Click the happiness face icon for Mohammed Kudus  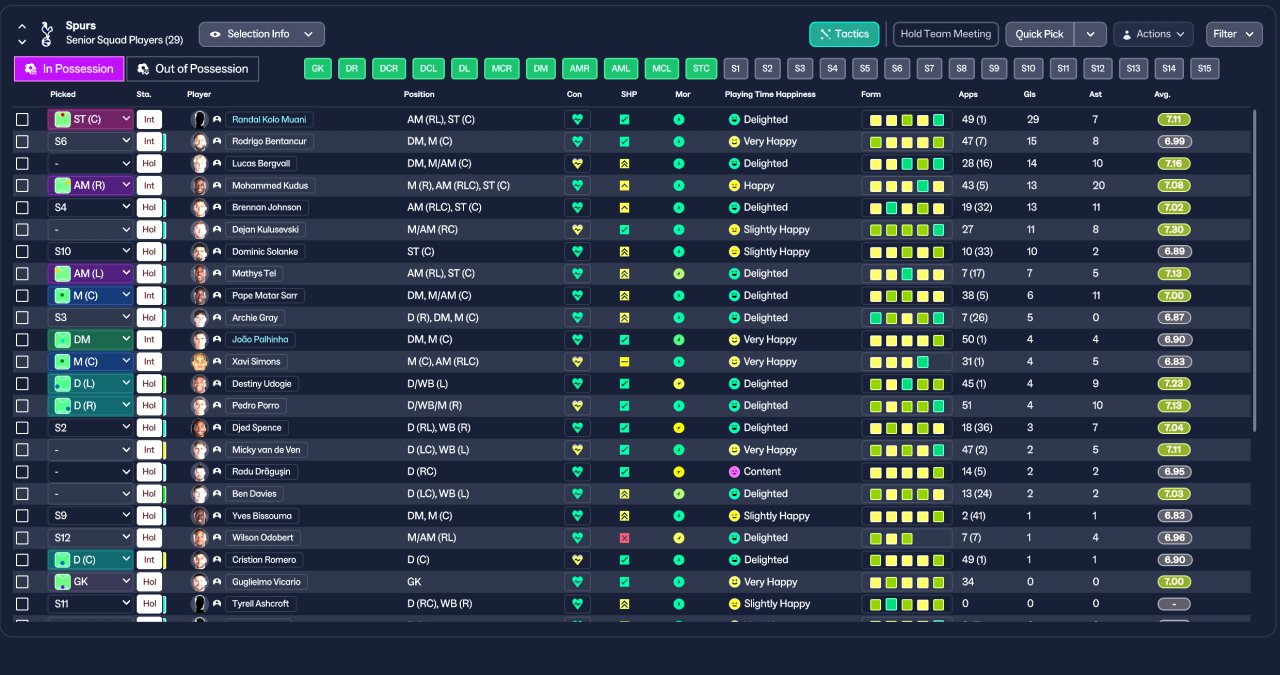(x=734, y=186)
